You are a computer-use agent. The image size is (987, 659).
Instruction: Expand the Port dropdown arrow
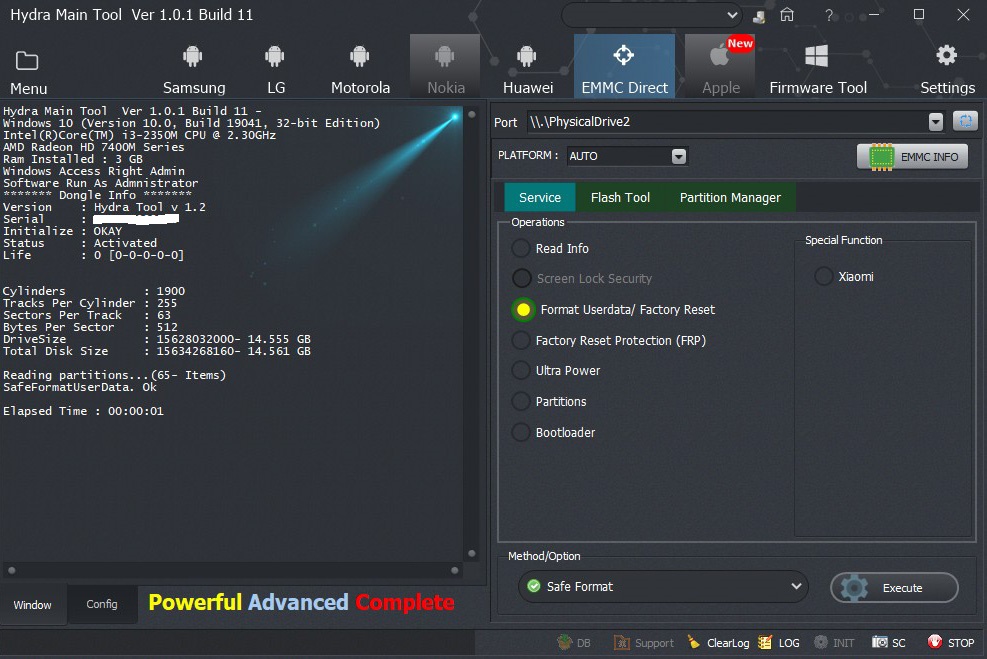935,122
